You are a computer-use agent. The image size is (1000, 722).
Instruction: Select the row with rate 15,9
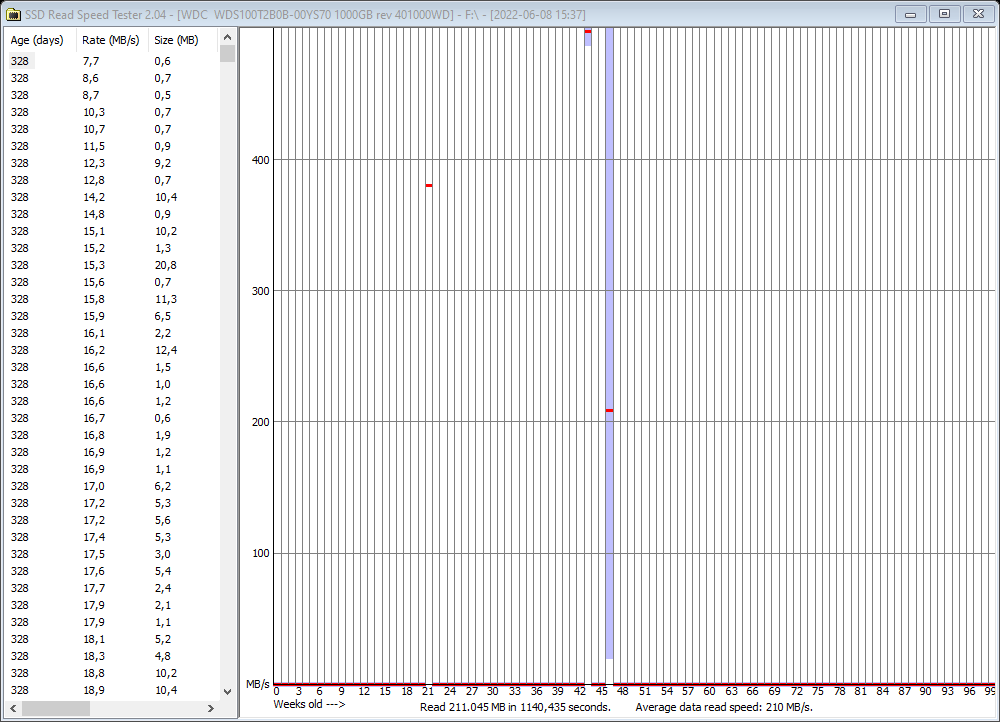[x=112, y=316]
